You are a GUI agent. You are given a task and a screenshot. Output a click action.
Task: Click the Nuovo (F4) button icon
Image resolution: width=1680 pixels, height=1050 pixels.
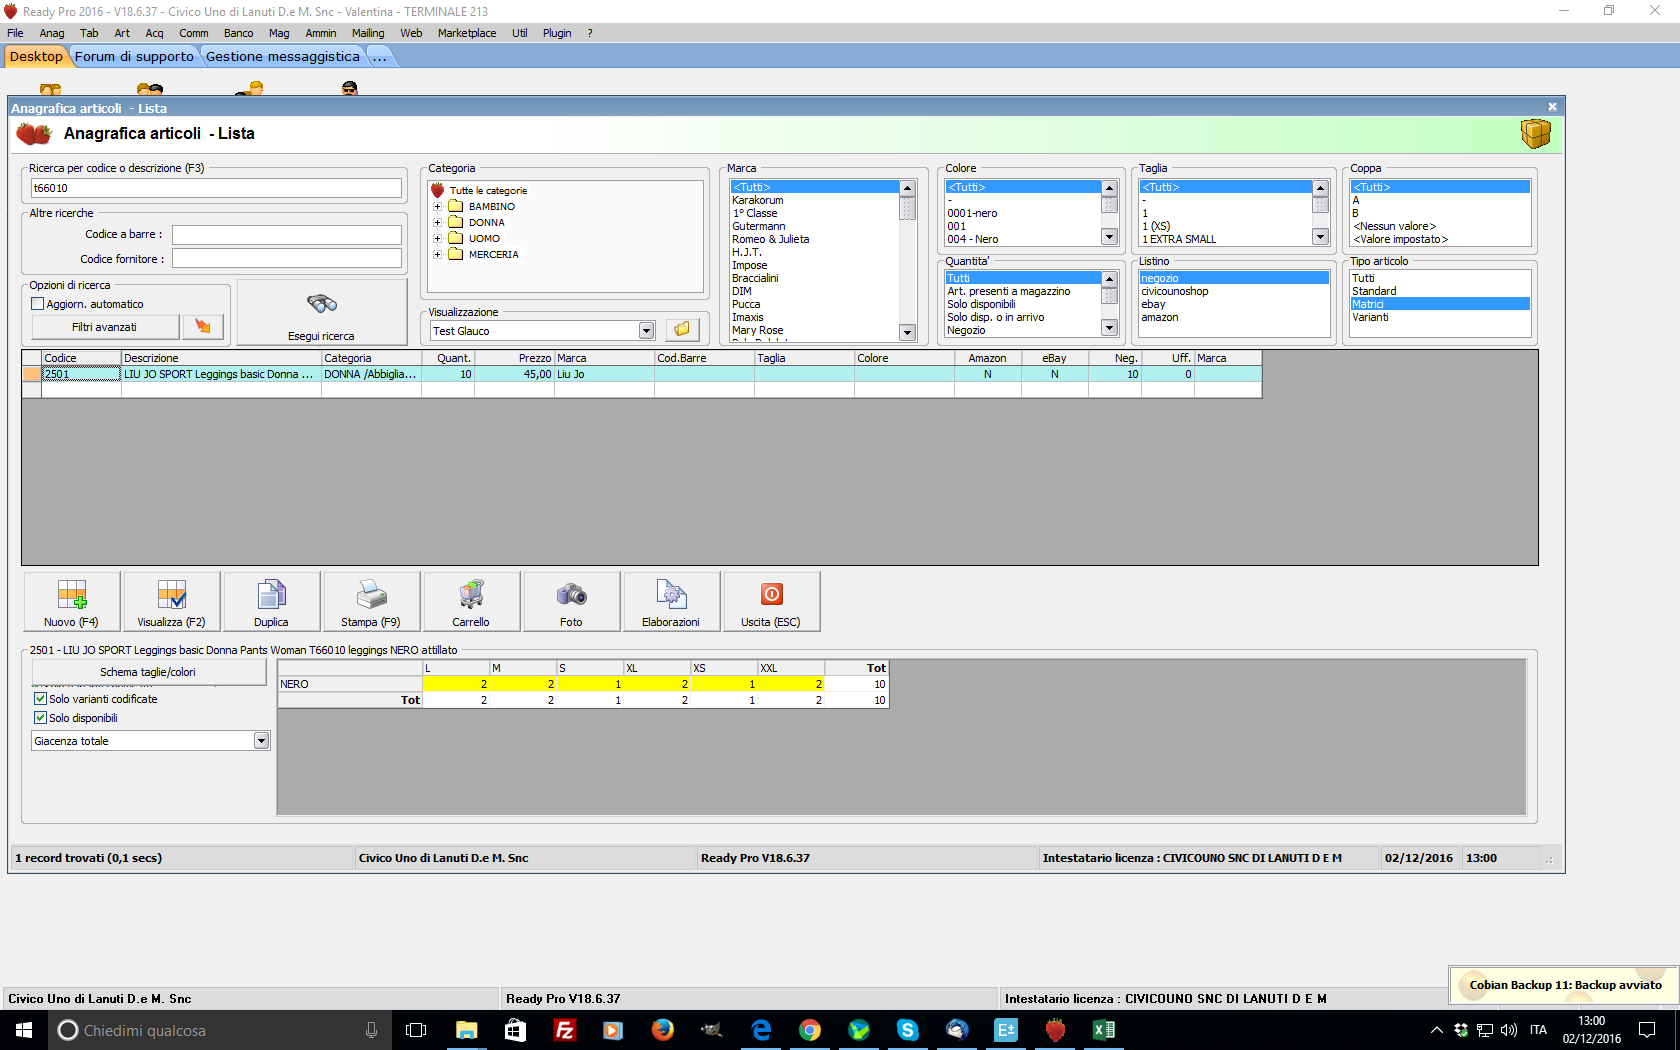[71, 595]
